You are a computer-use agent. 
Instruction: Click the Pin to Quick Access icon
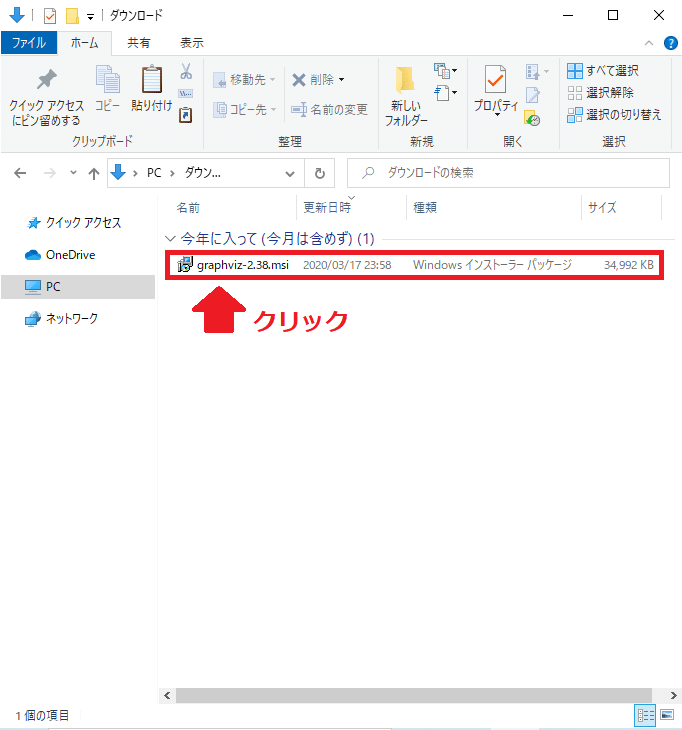click(x=47, y=80)
